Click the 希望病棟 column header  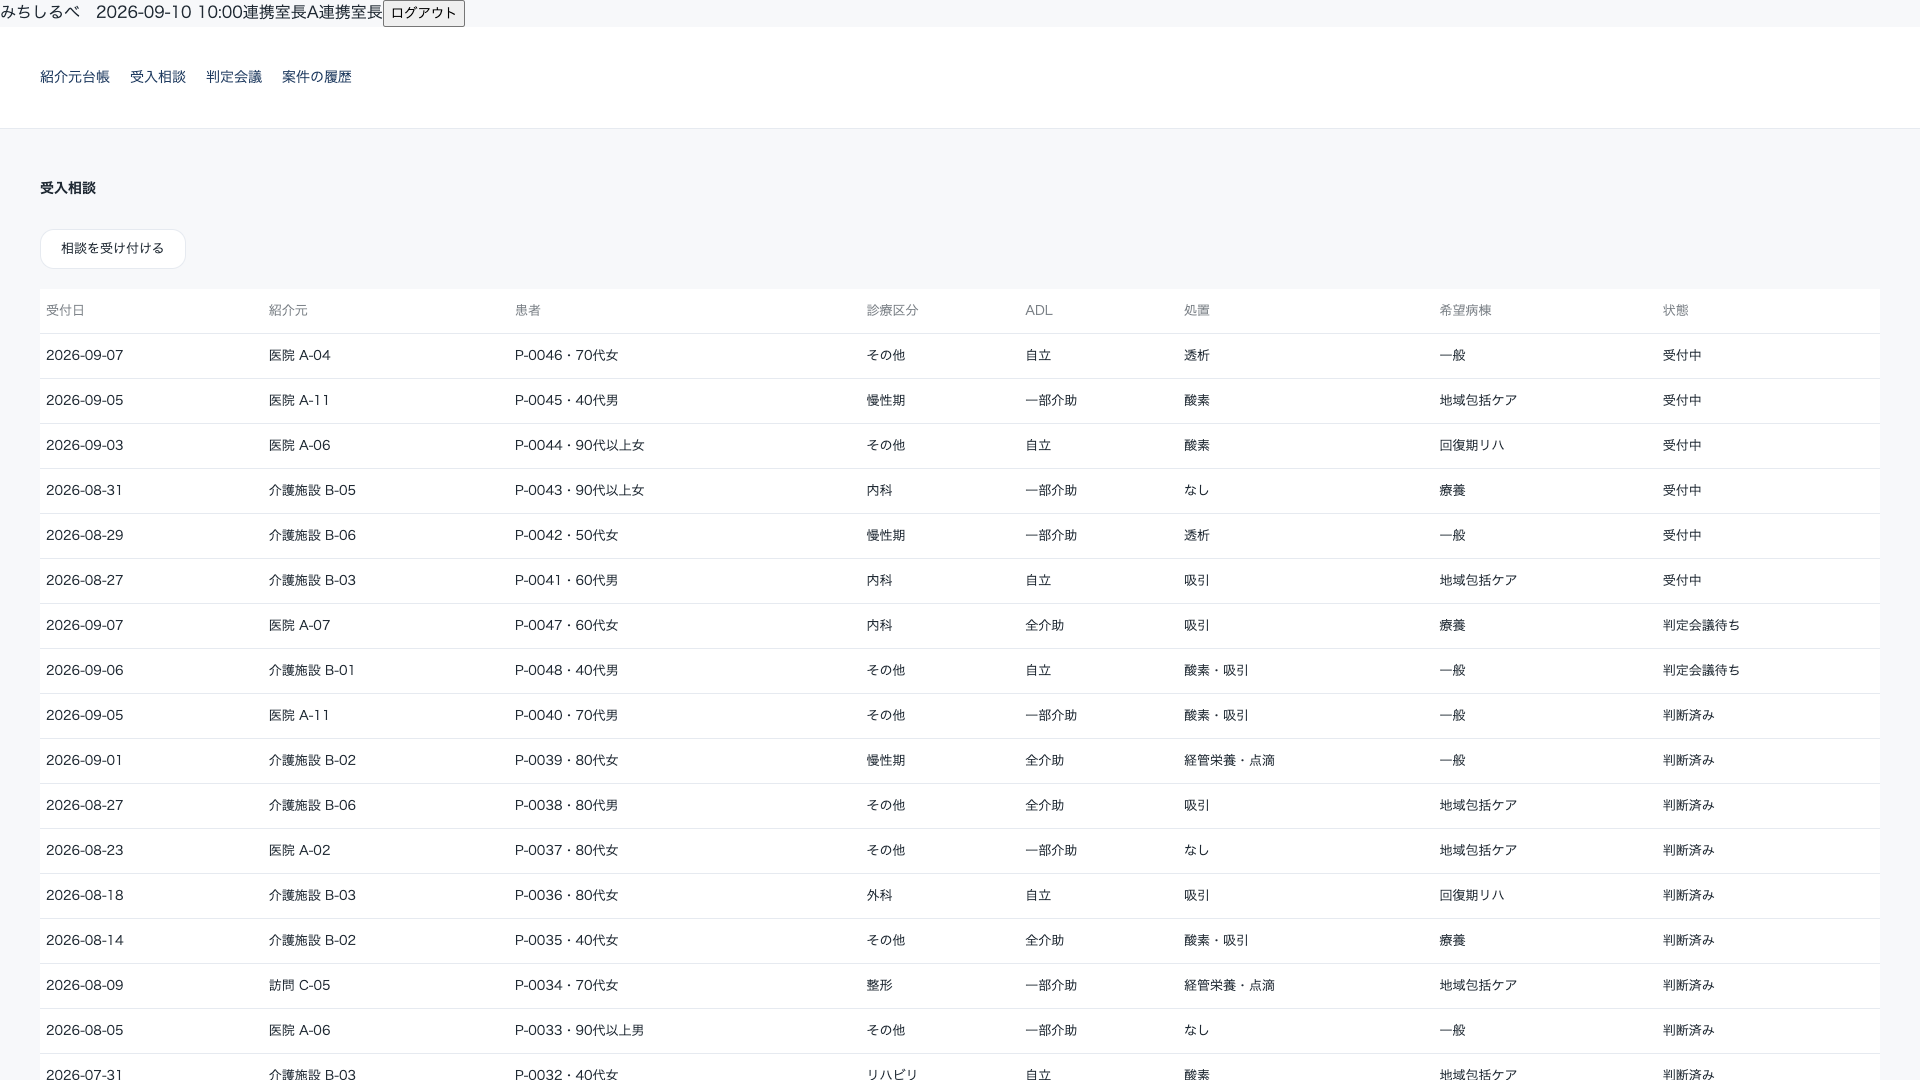pos(1465,311)
